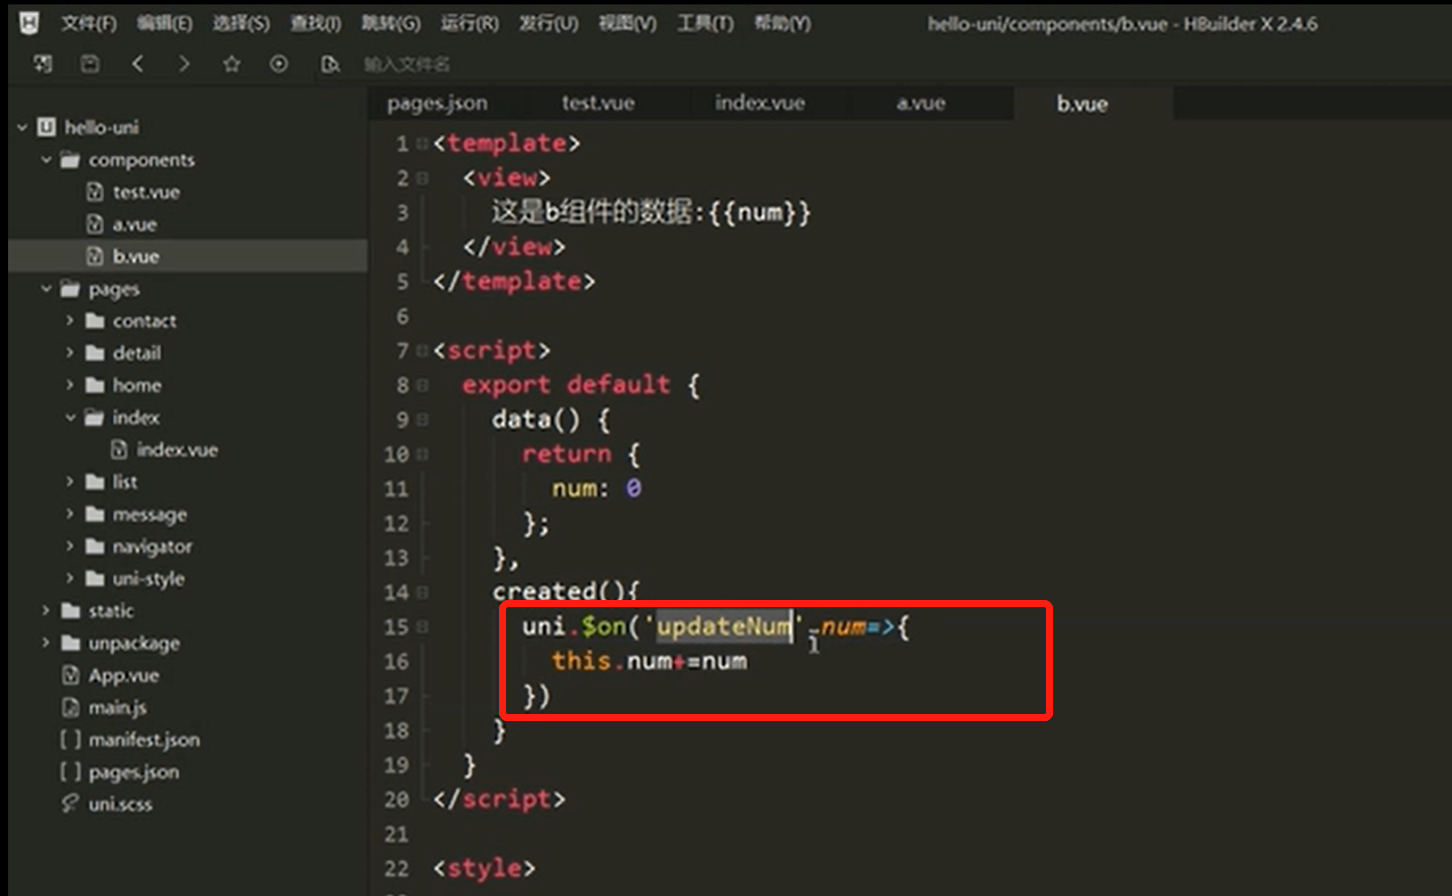Image resolution: width=1452 pixels, height=896 pixels.
Task: Click the star bookmark icon
Action: pyautogui.click(x=231, y=64)
